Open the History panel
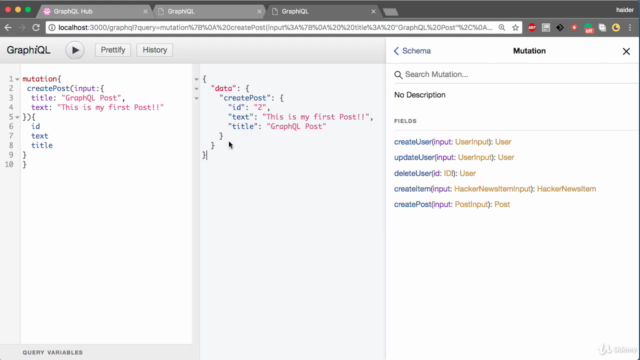This screenshot has height=360, width=640. coord(155,50)
